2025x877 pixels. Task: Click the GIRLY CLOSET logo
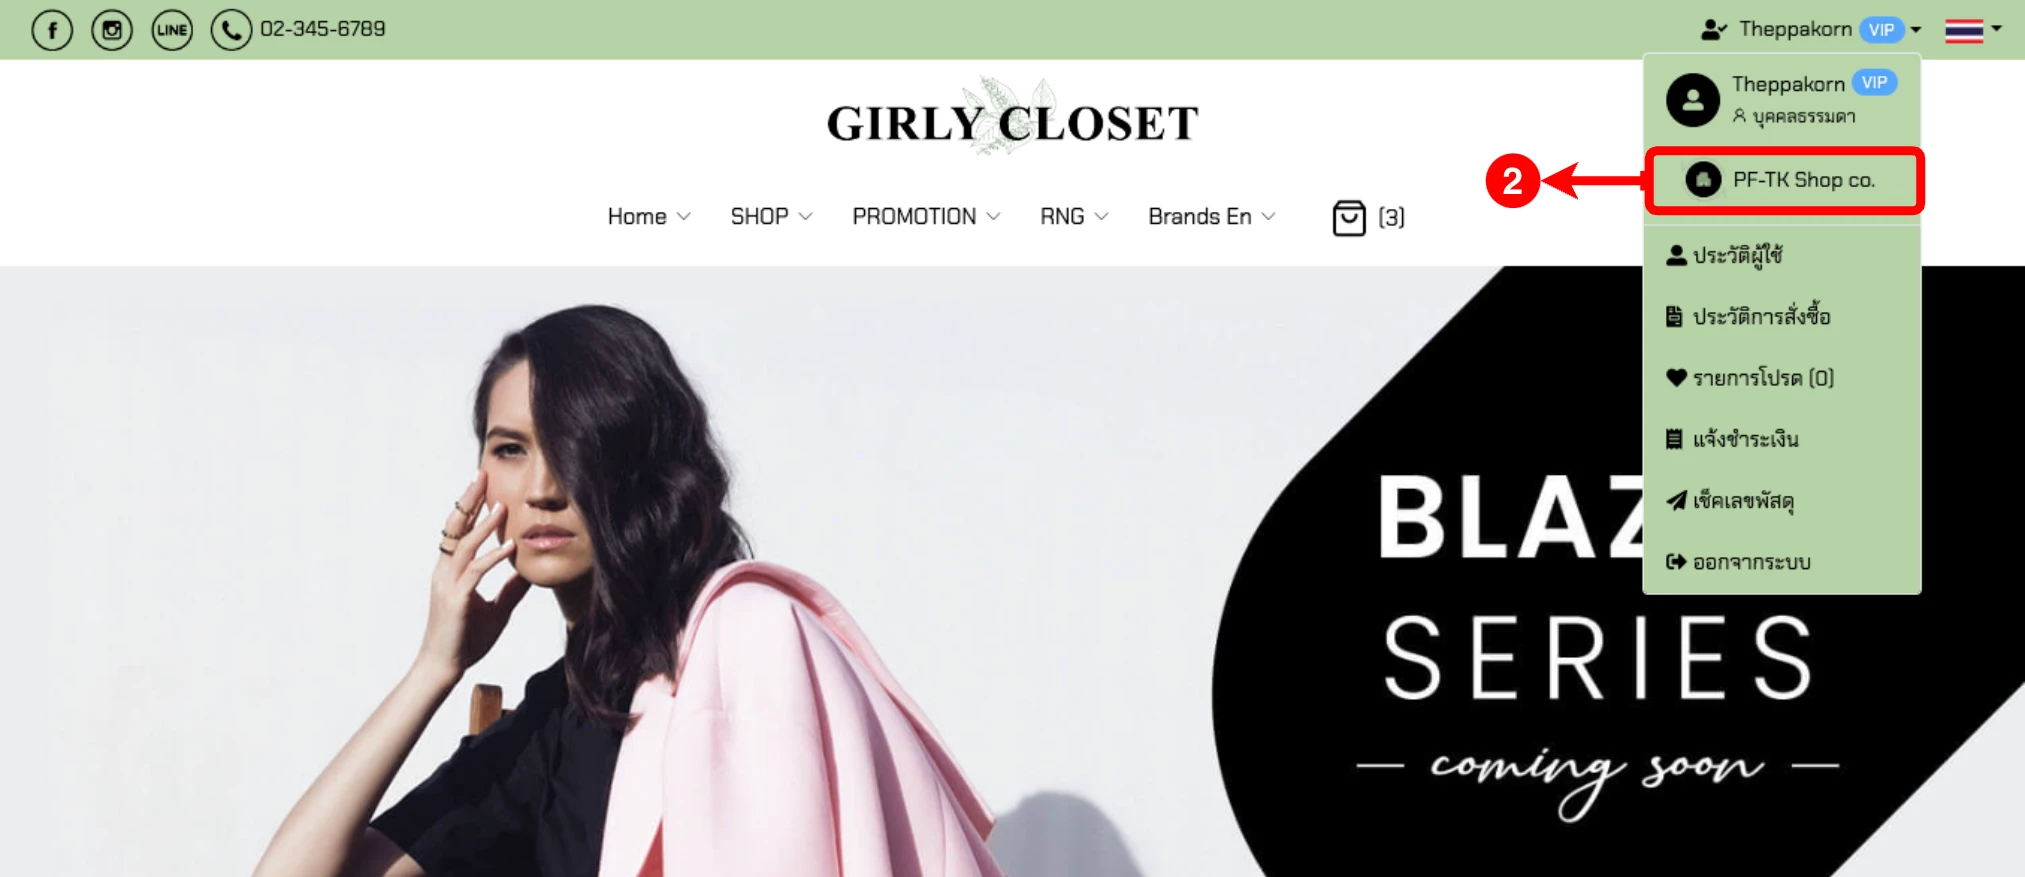(x=1012, y=120)
